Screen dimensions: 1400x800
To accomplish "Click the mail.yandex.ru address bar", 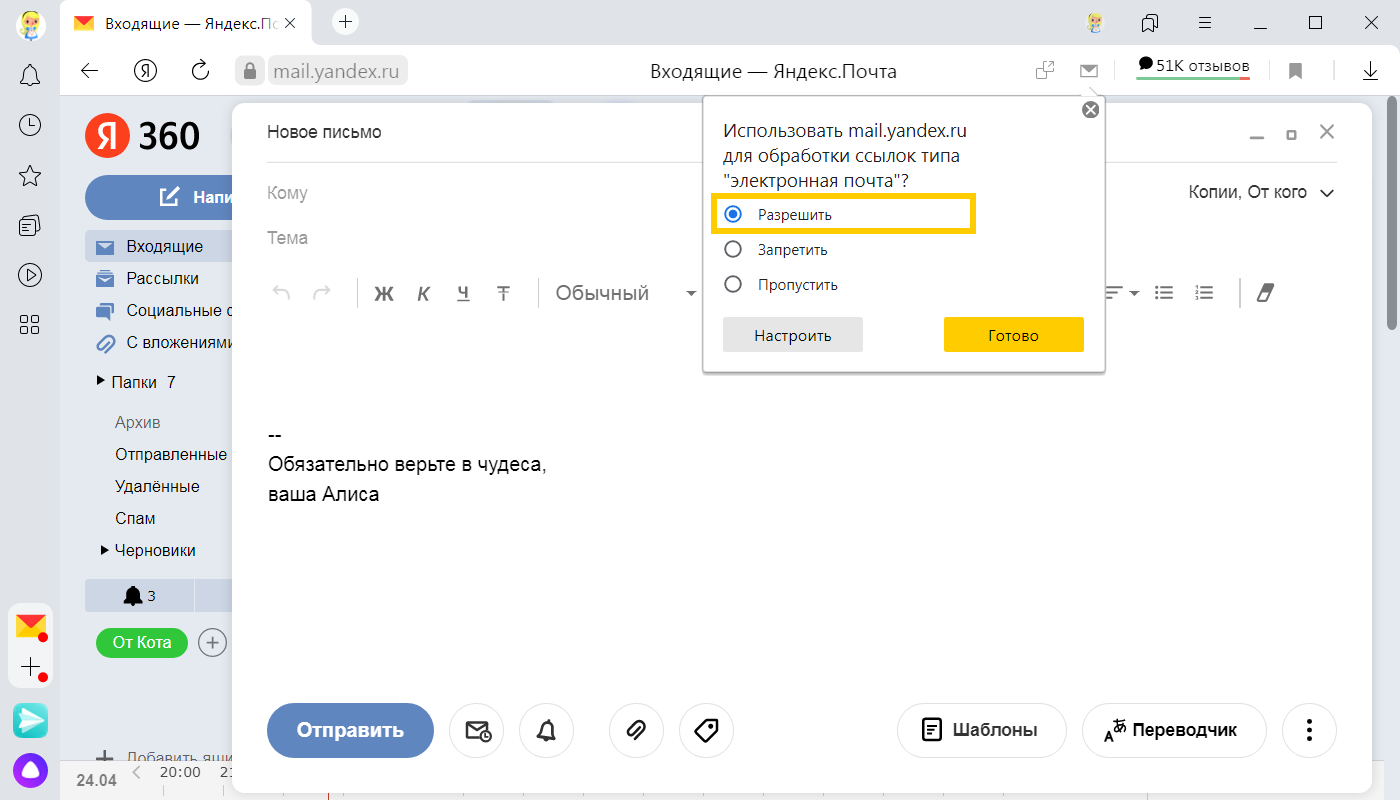I will click(x=339, y=71).
